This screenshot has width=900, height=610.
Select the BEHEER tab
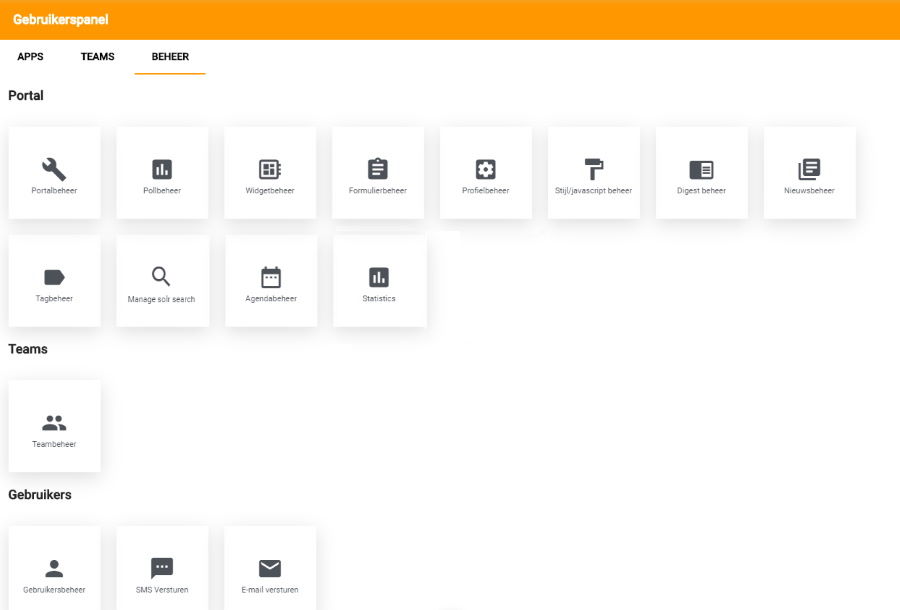pyautogui.click(x=170, y=57)
